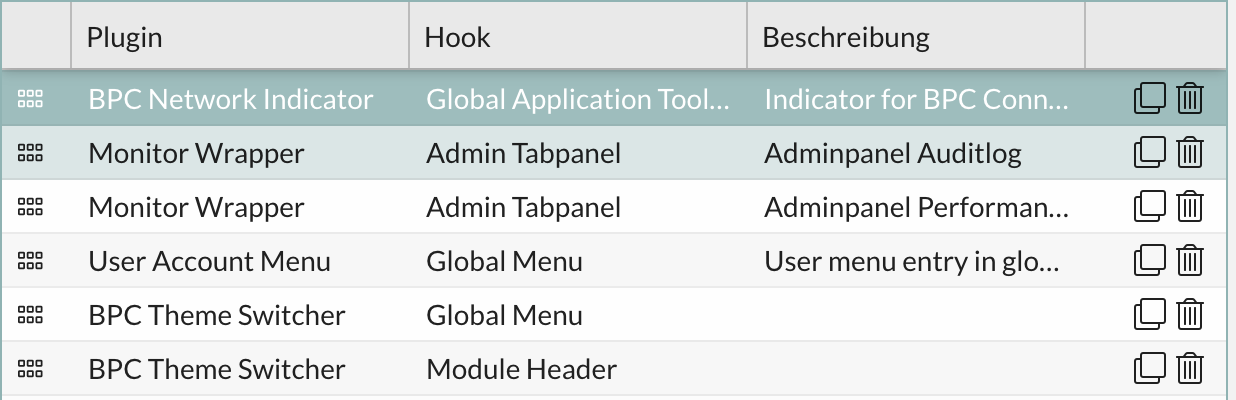Delete BPC Theme Switcher with Module Header hook
The width and height of the screenshot is (1236, 400).
(x=1189, y=369)
